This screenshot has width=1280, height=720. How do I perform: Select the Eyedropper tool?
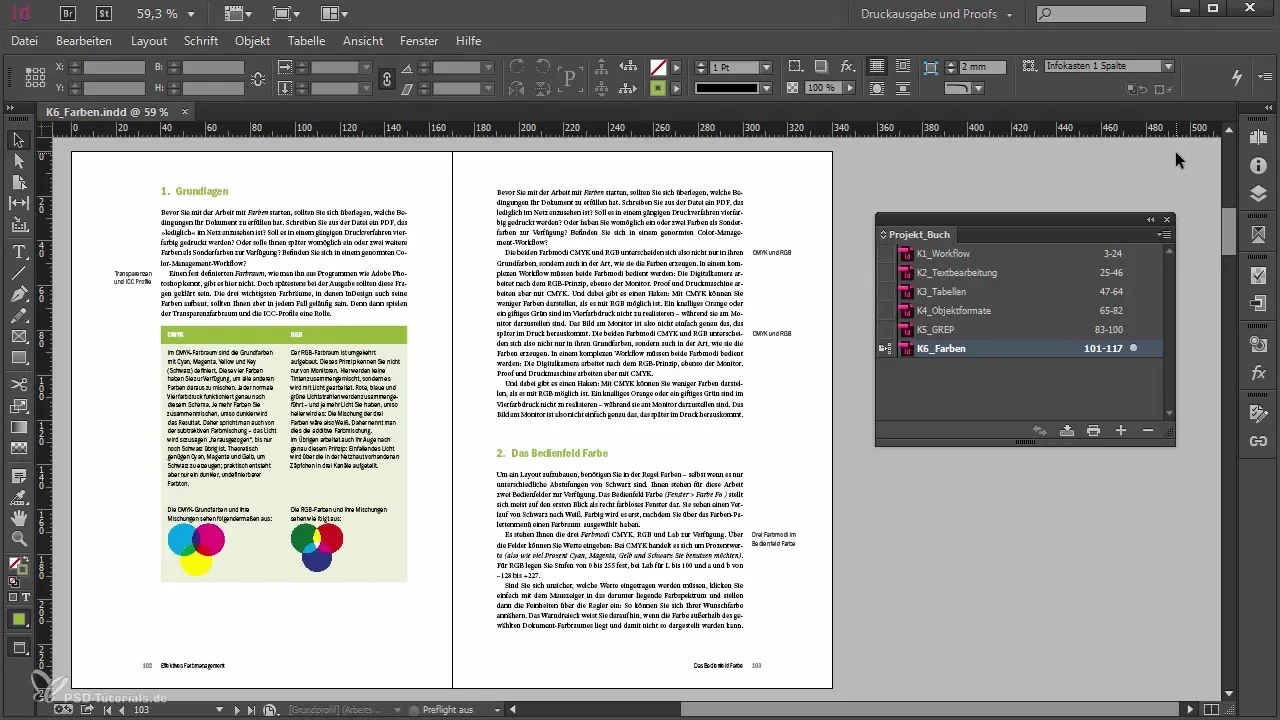coord(18,496)
